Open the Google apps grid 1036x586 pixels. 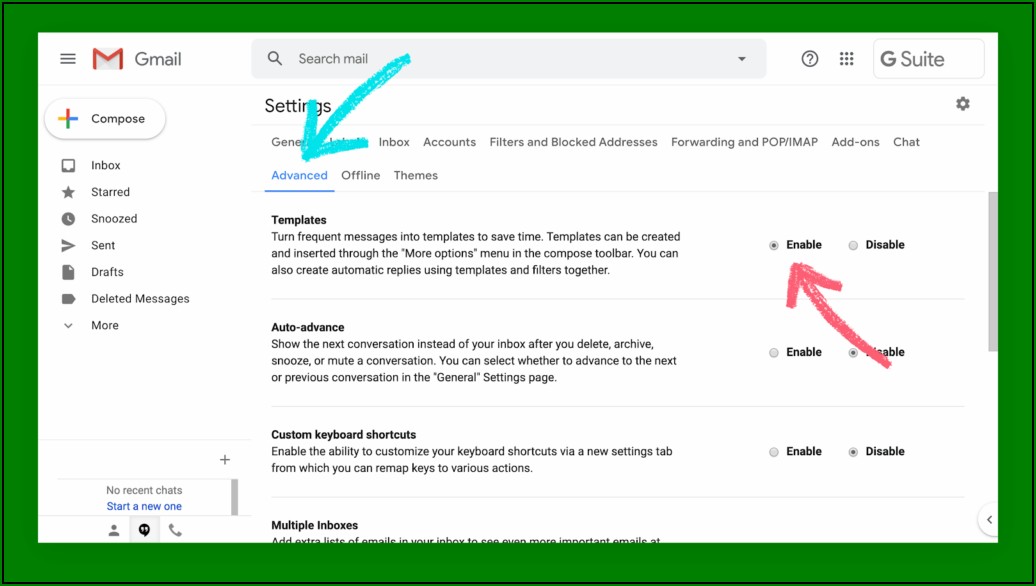coord(846,59)
